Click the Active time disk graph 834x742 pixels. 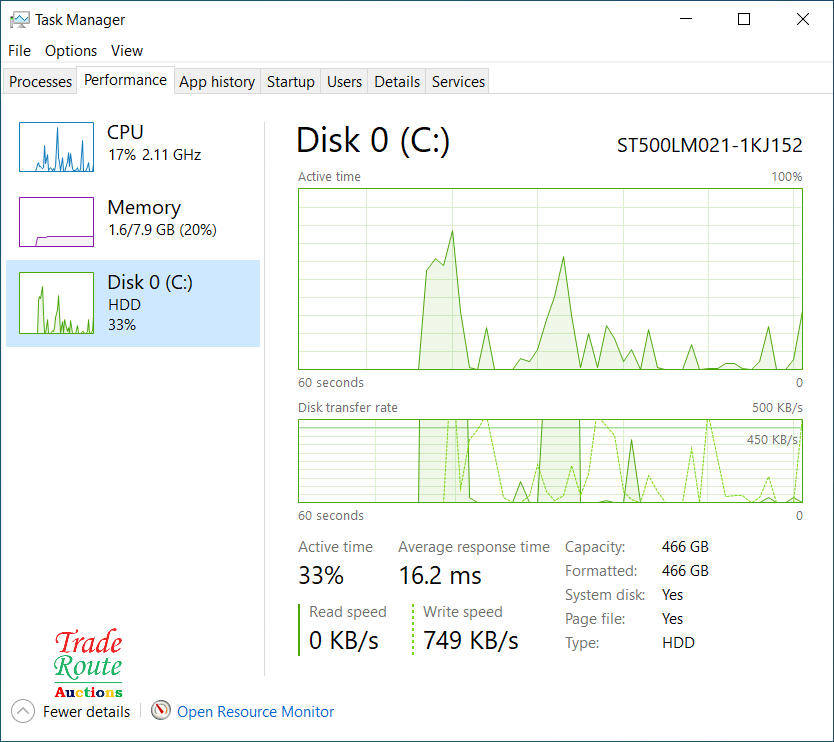(550, 278)
